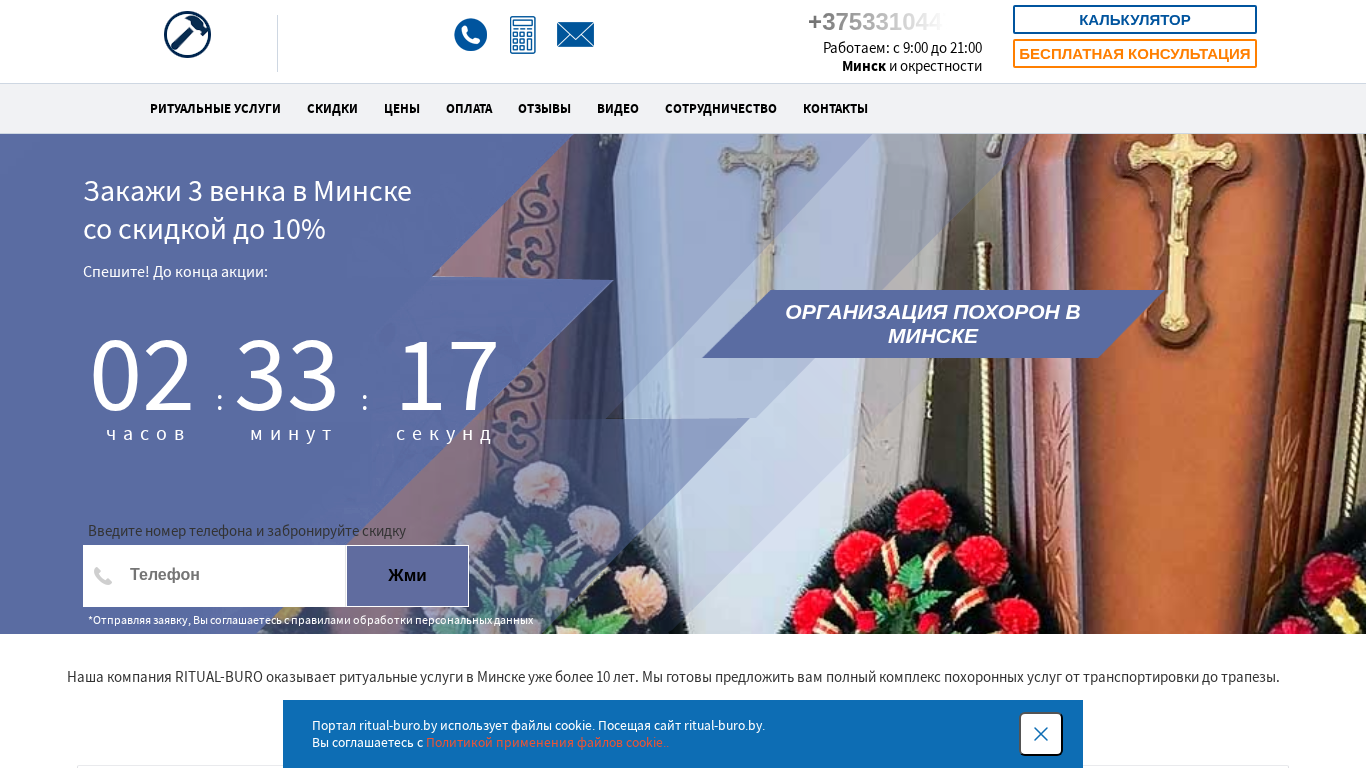
Task: Click the envelope email icon
Action: (575, 35)
